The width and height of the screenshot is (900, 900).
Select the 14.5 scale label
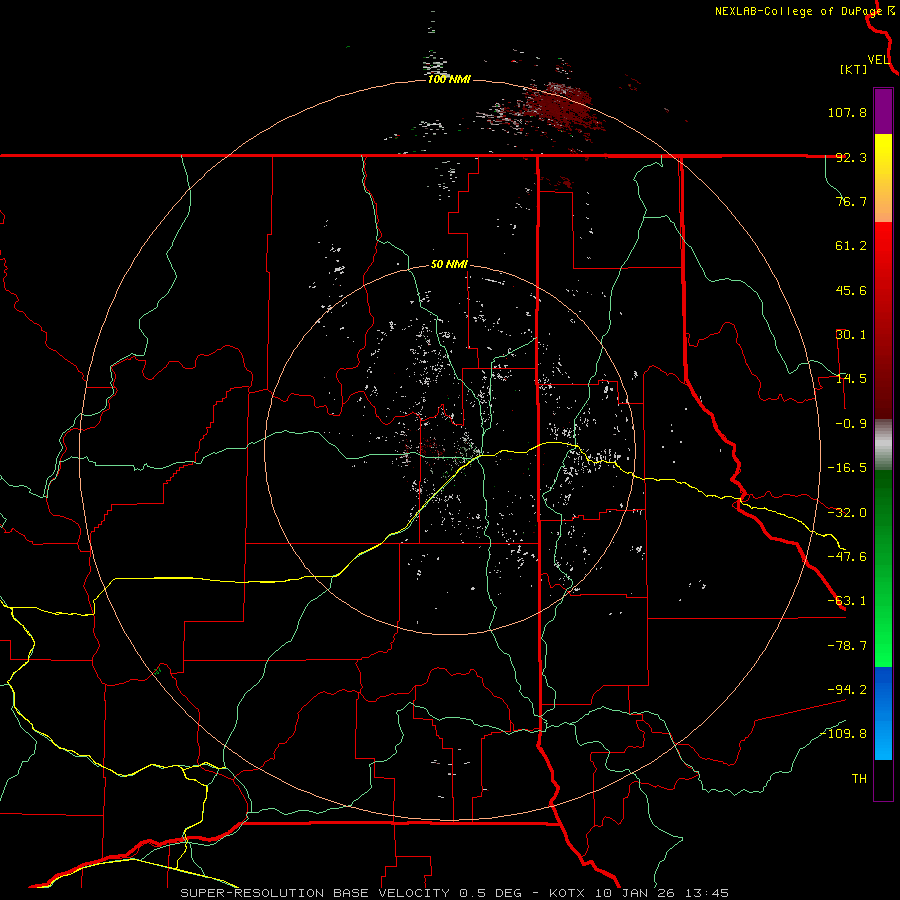(x=851, y=379)
